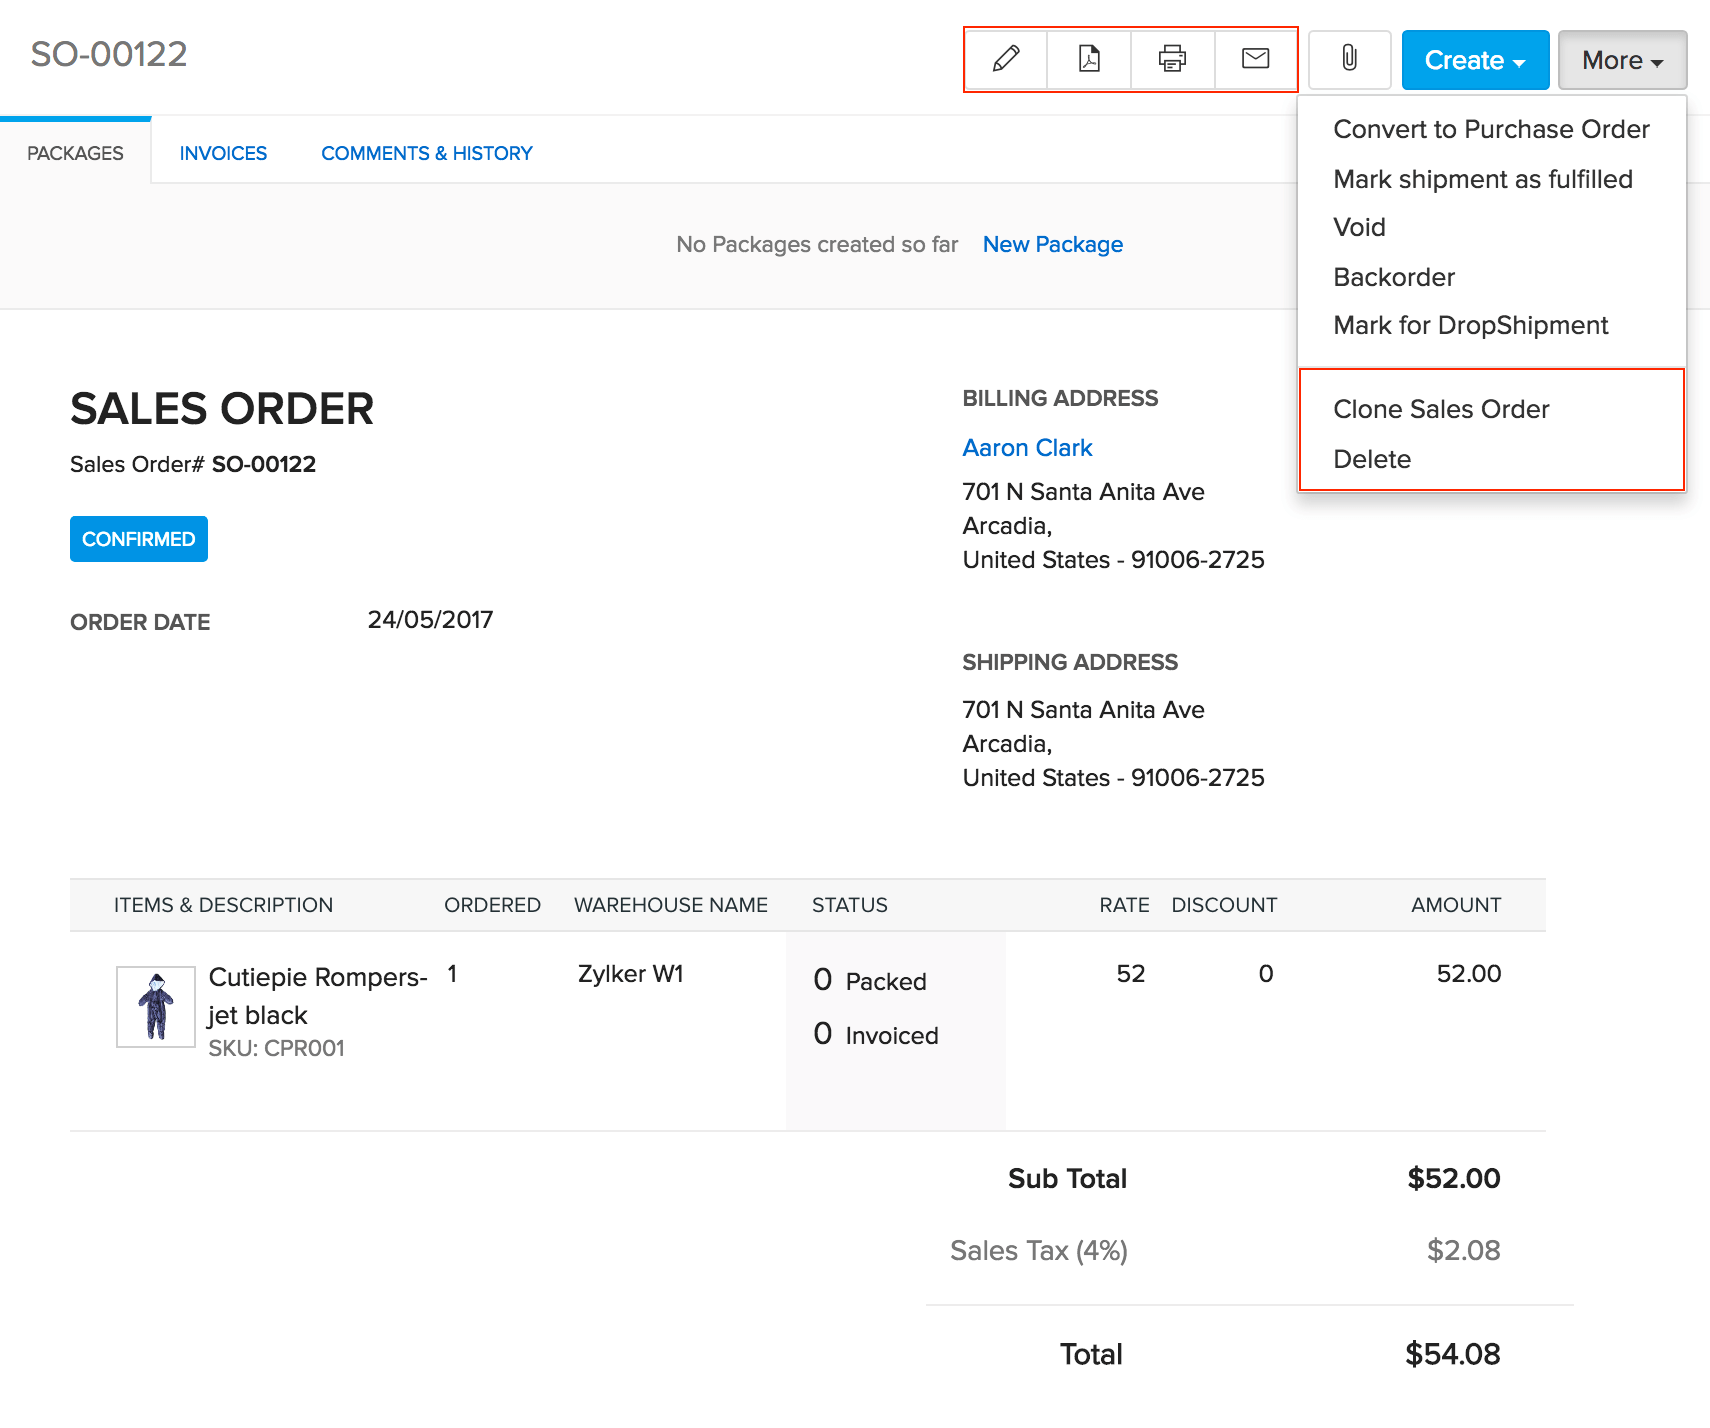
Task: Open the Comments & History tab
Action: 426,152
